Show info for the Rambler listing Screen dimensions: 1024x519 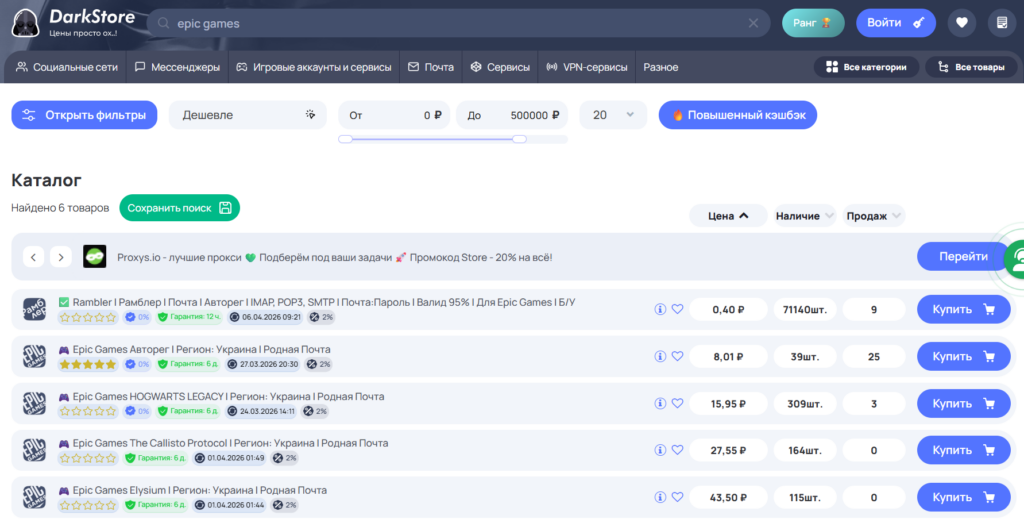[660, 309]
